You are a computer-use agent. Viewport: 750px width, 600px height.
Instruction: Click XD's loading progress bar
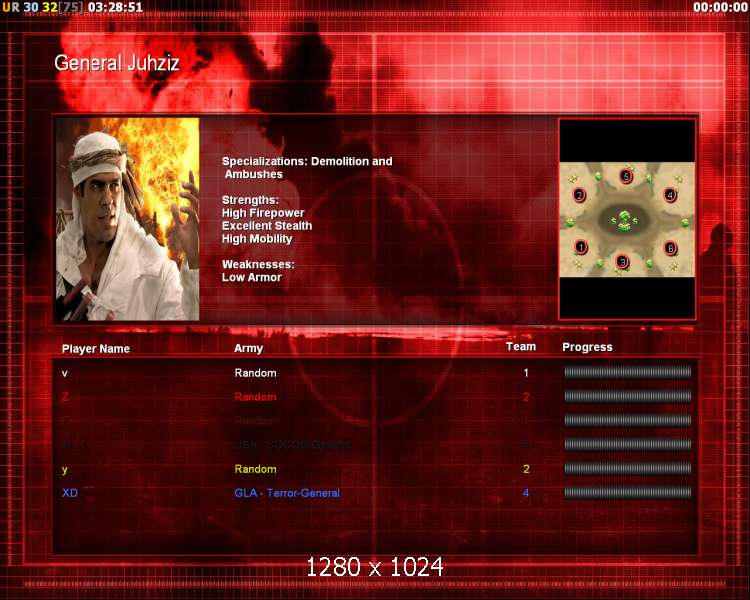click(628, 492)
